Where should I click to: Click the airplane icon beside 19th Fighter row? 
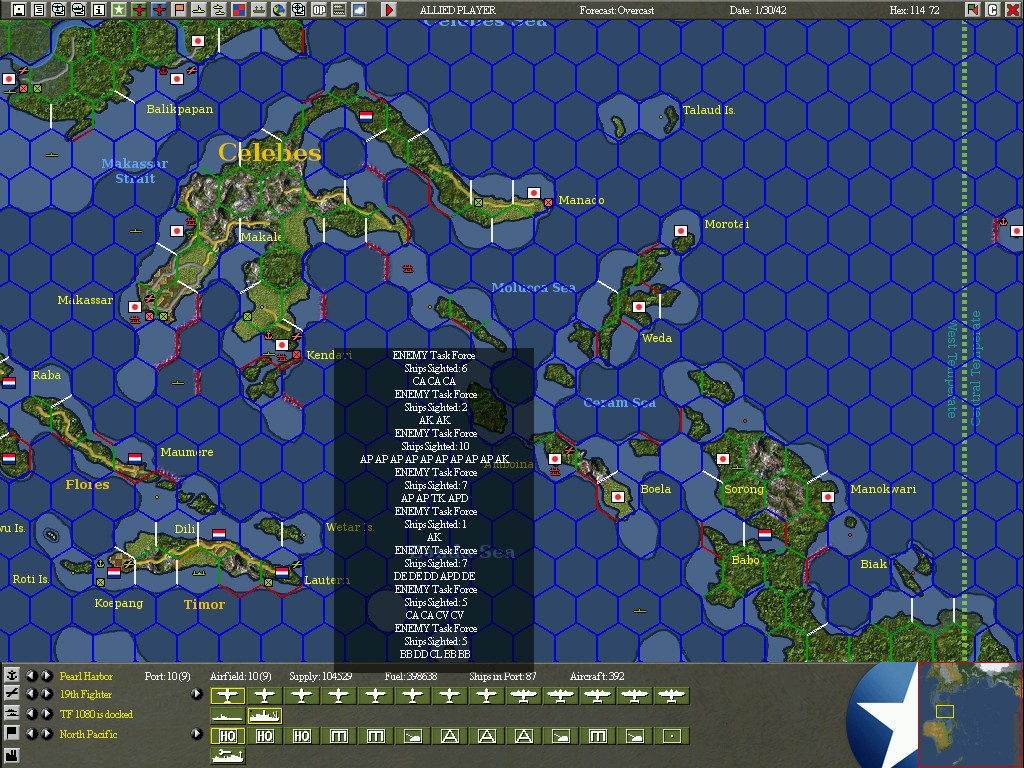coord(12,694)
